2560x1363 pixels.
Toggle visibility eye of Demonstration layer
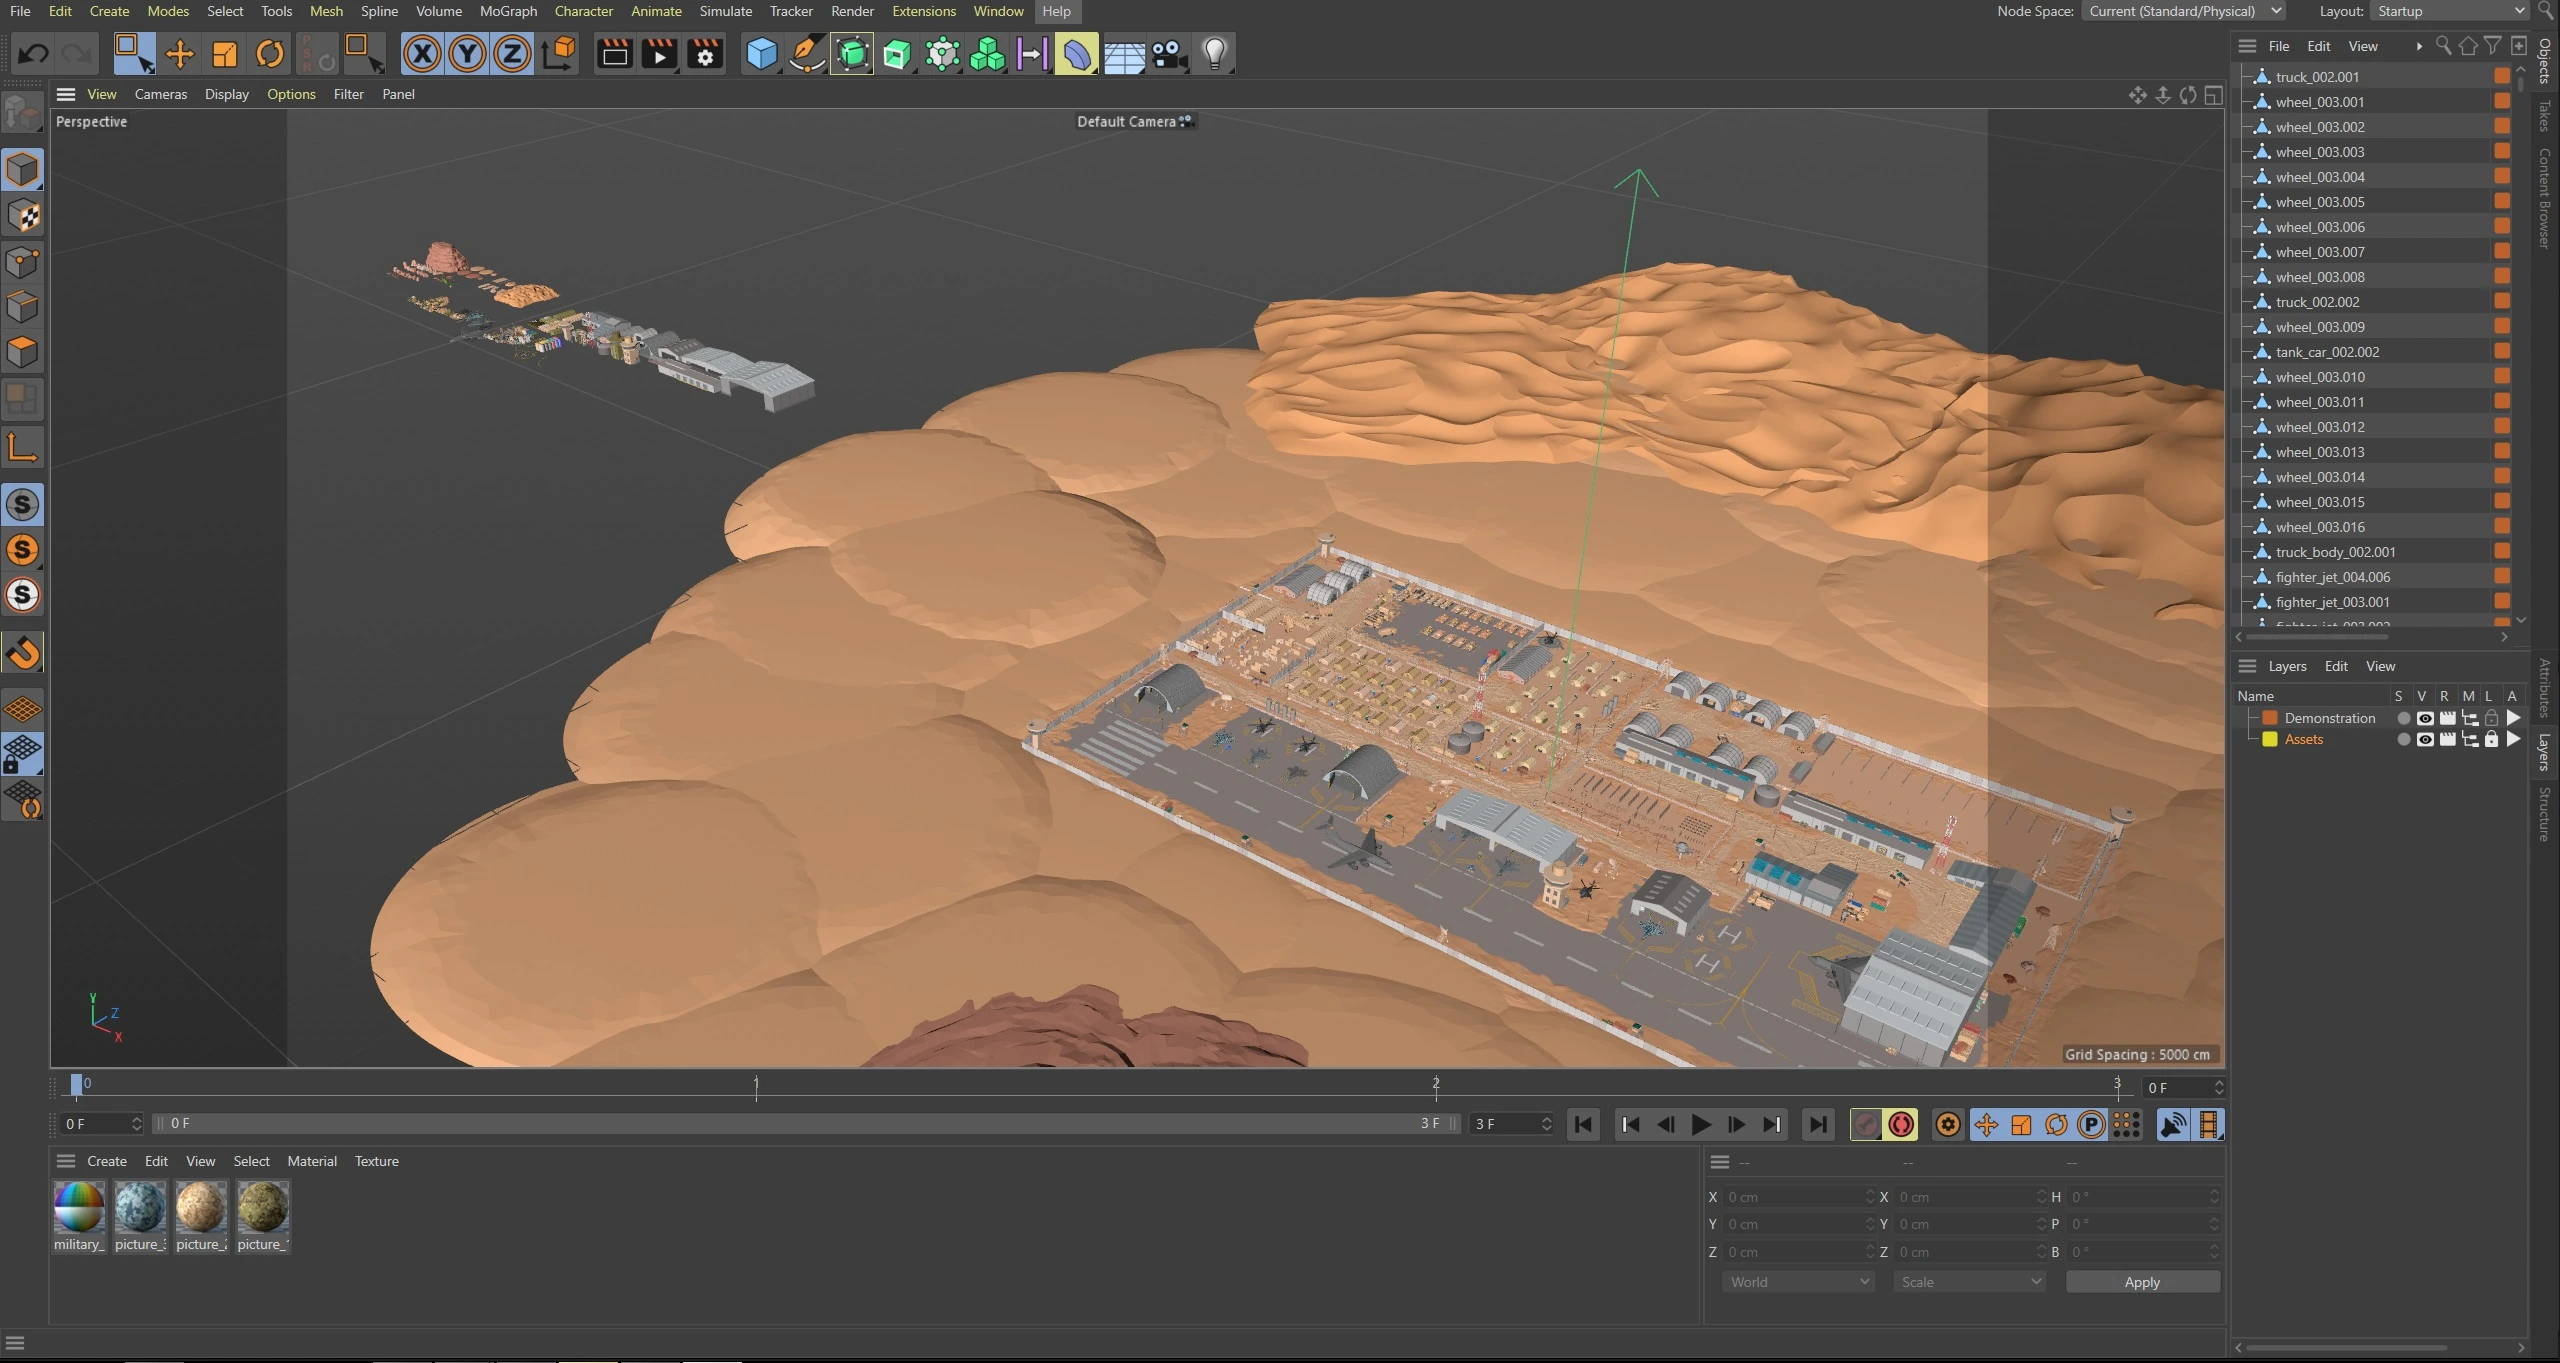coord(2425,718)
